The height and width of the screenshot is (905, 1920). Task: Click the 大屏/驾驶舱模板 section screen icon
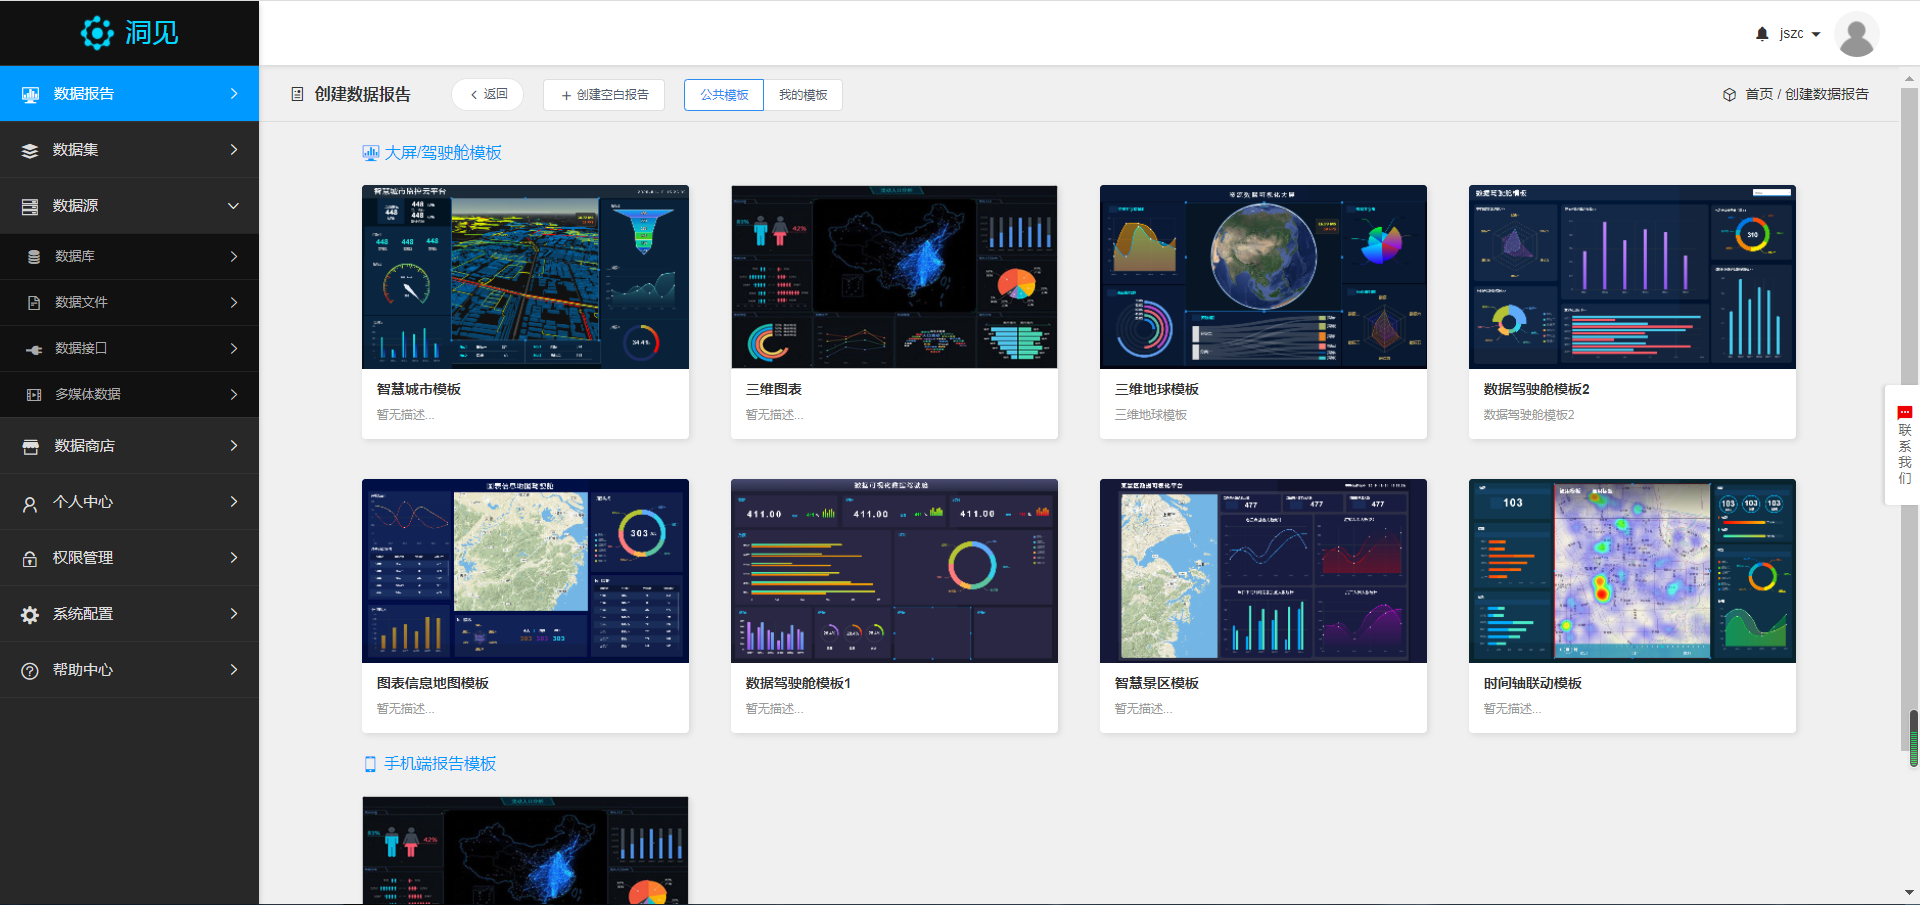tap(370, 153)
